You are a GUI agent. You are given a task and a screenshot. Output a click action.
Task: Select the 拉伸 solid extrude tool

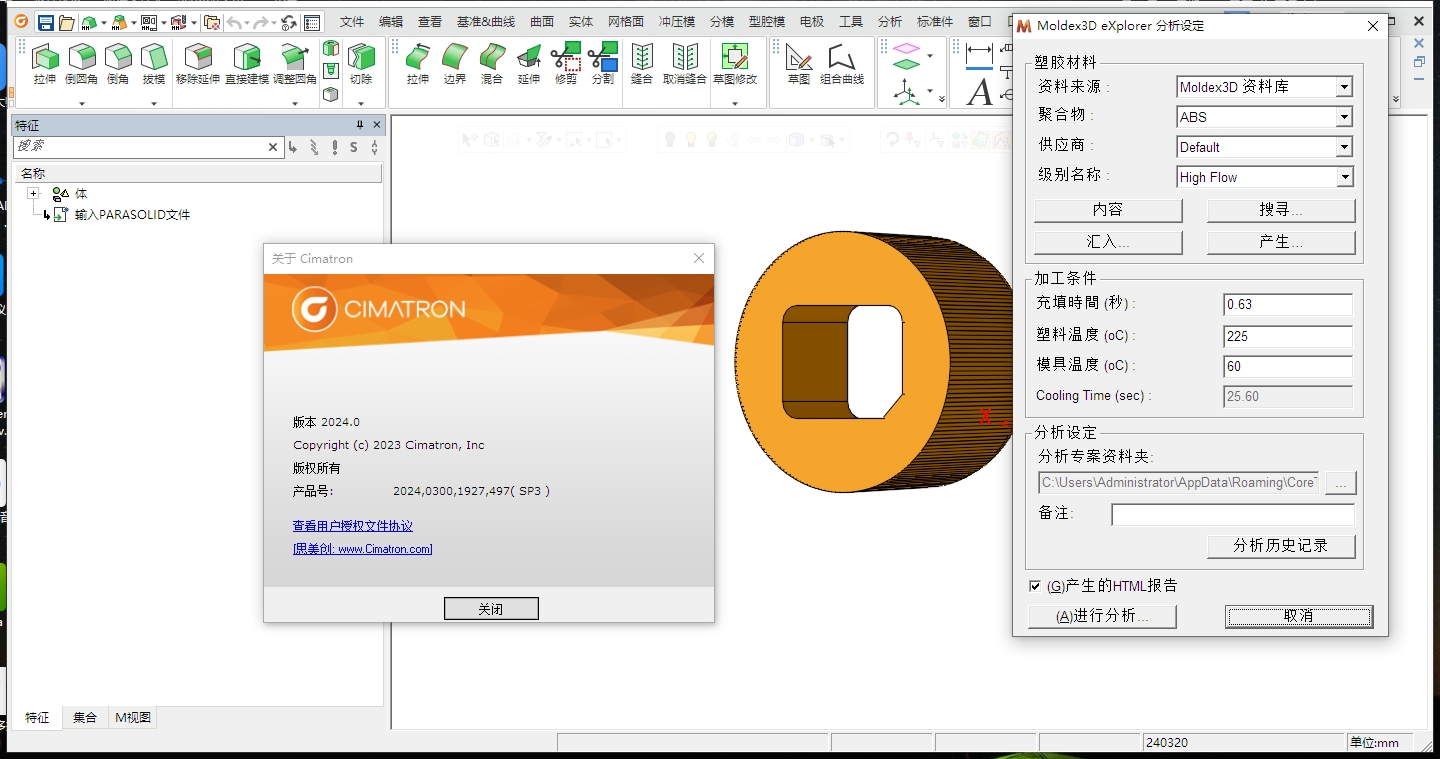(x=45, y=64)
